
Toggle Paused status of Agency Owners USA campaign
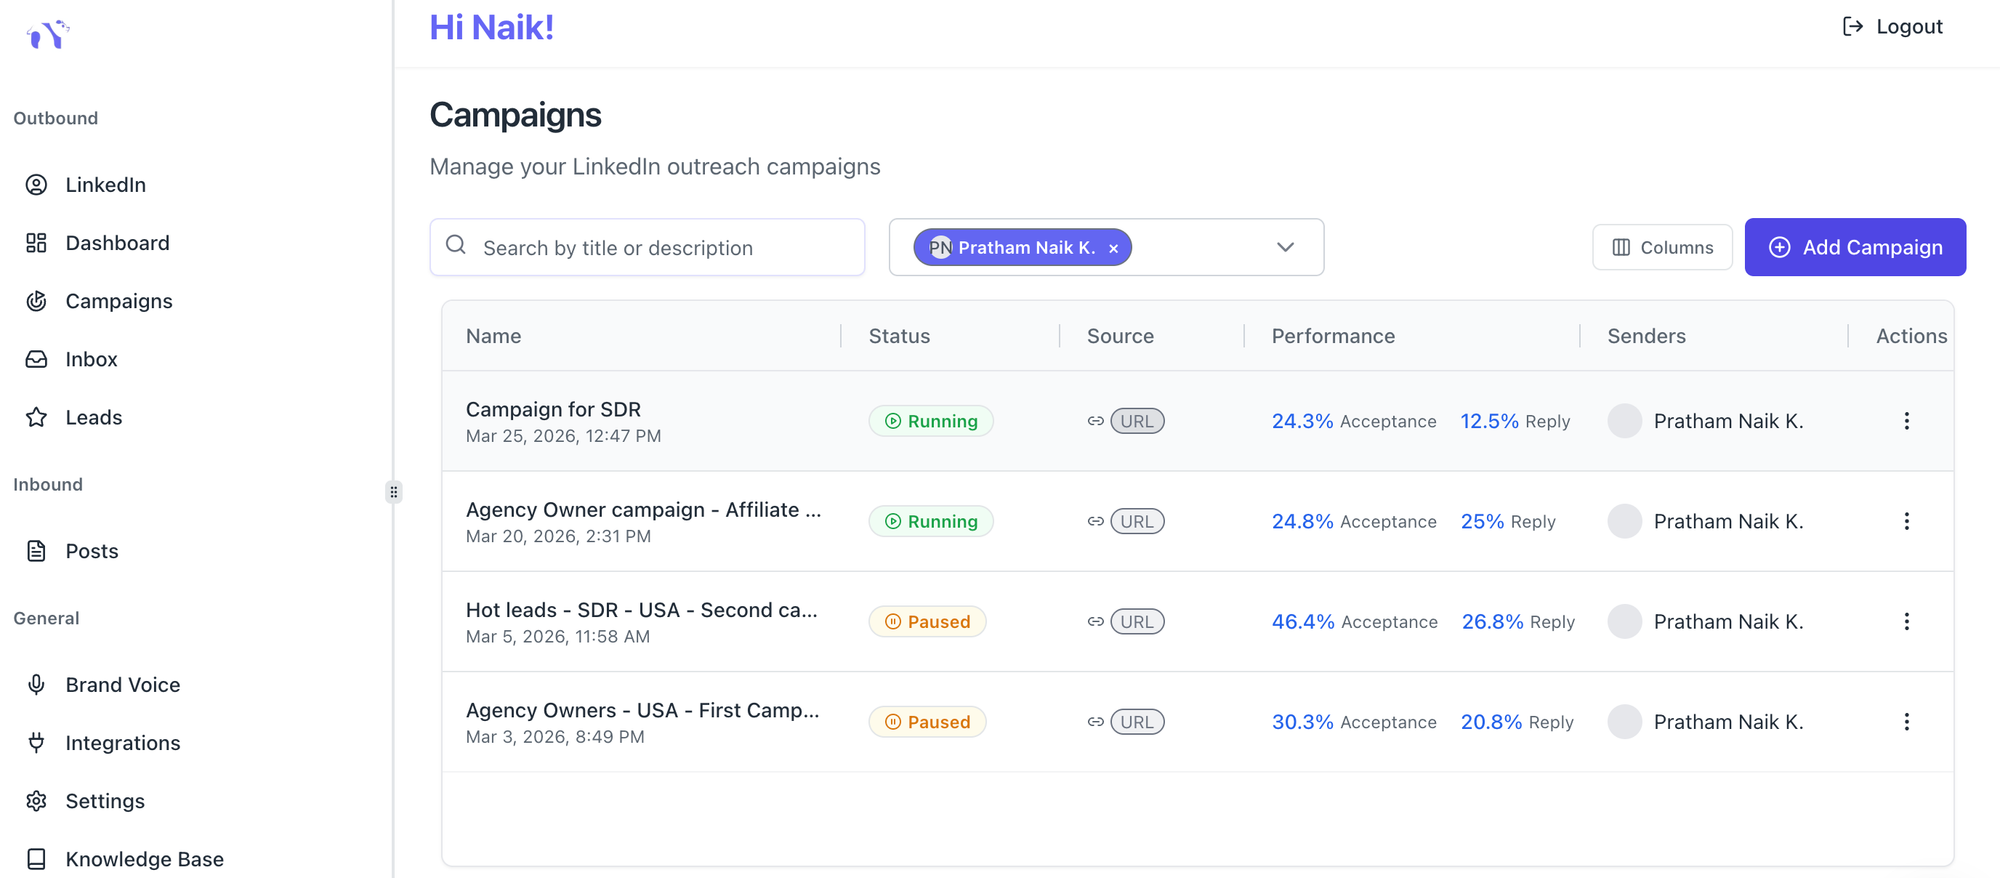click(927, 722)
